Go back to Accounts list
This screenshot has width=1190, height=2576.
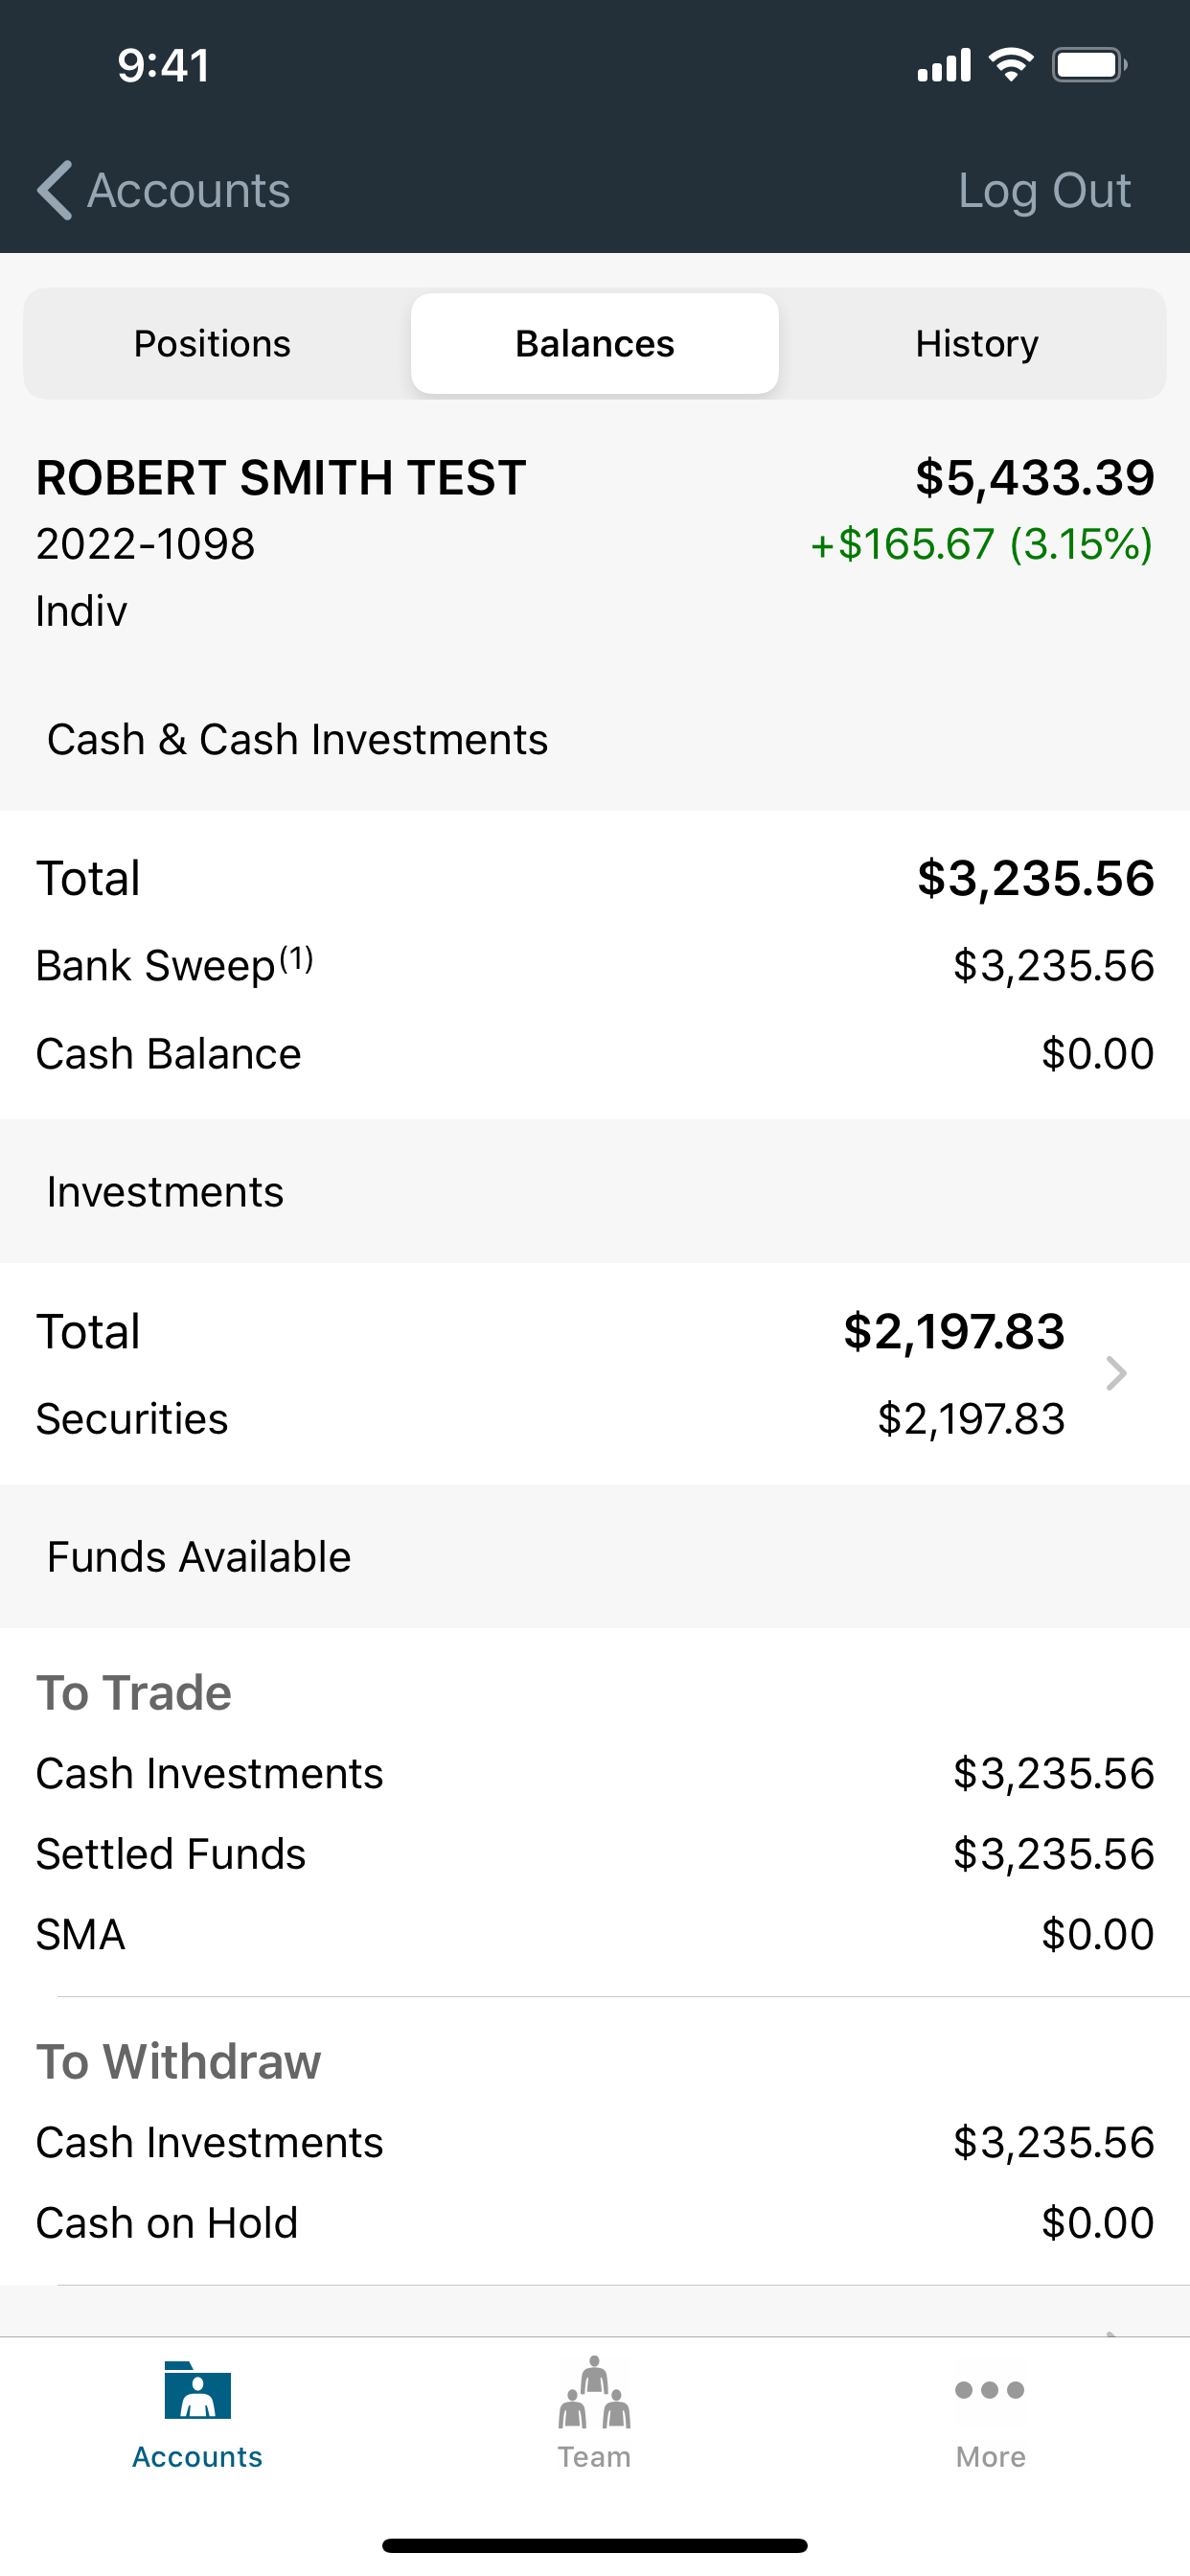(x=188, y=190)
